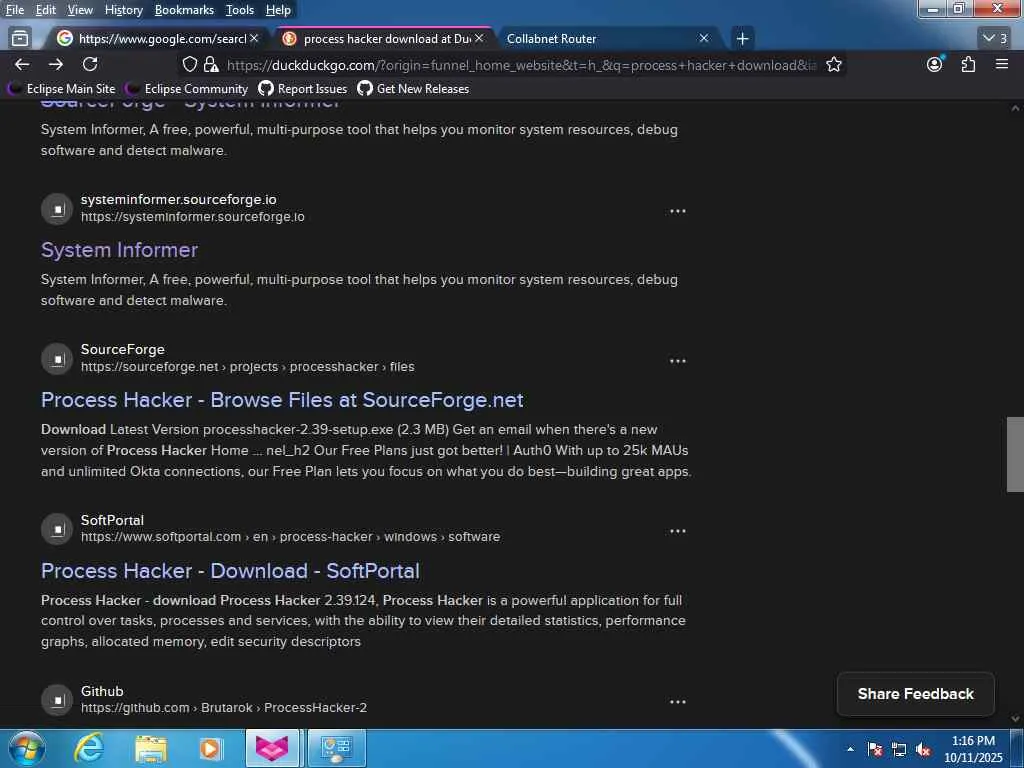The image size is (1024, 768).
Task: Go forward with the forward arrow
Action: [56, 64]
